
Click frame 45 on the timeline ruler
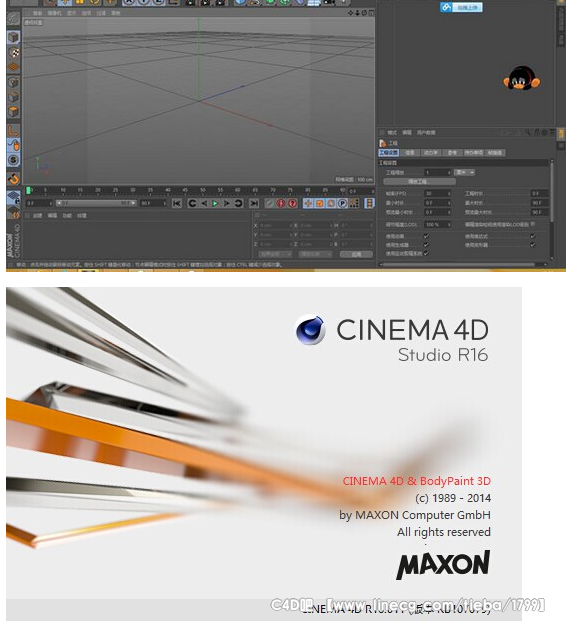[x=185, y=191]
